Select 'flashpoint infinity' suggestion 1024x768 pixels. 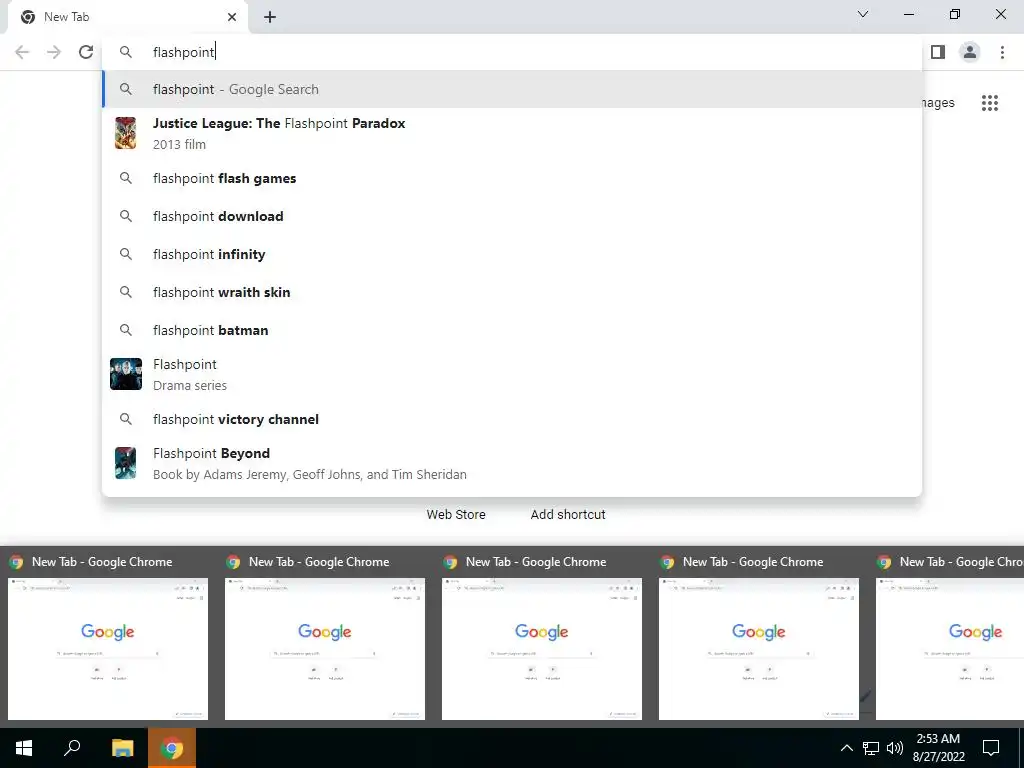pos(512,254)
